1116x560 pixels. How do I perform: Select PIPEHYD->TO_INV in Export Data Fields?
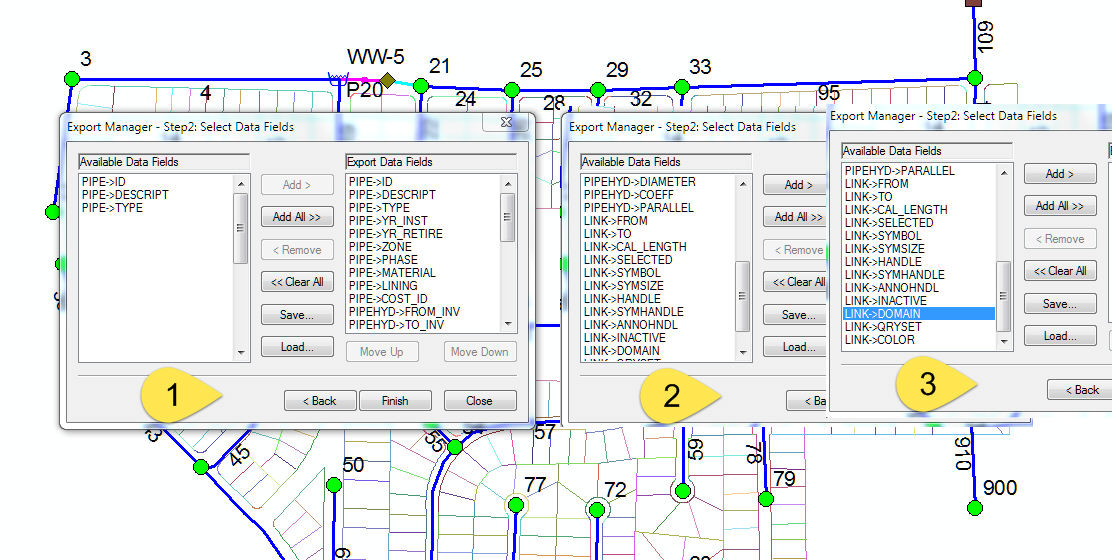(396, 324)
